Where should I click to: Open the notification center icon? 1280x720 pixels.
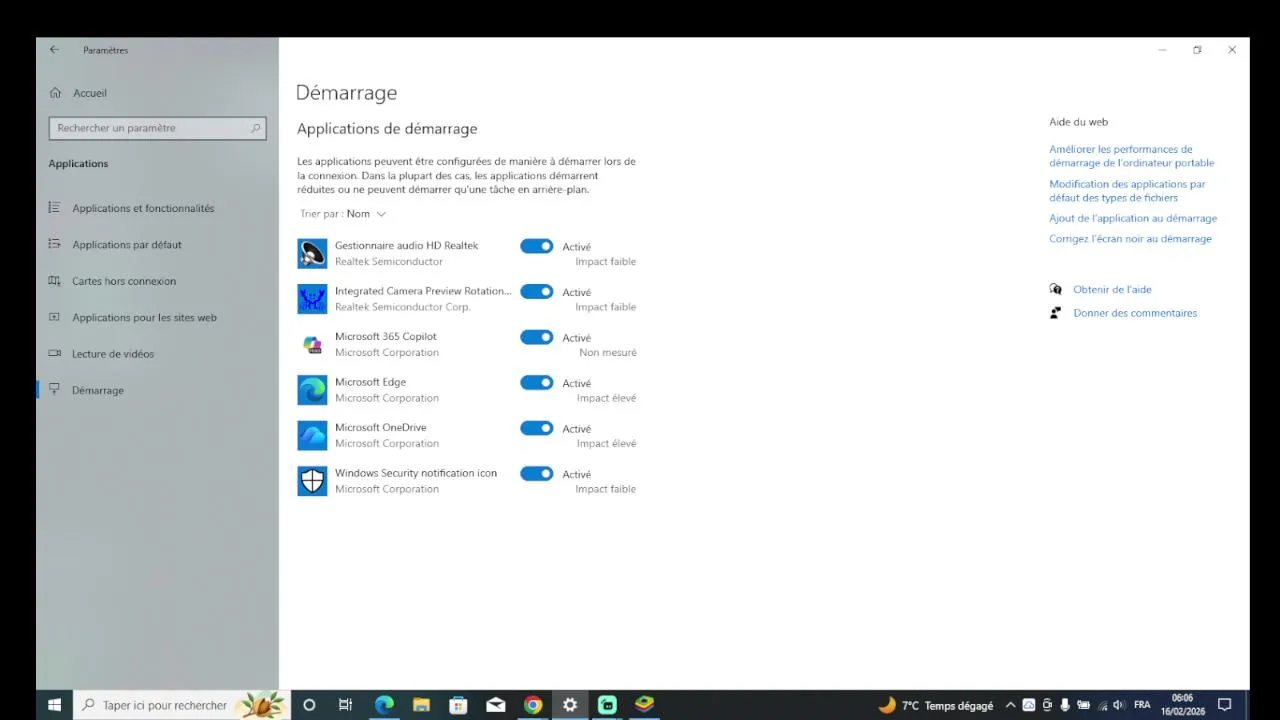1224,705
